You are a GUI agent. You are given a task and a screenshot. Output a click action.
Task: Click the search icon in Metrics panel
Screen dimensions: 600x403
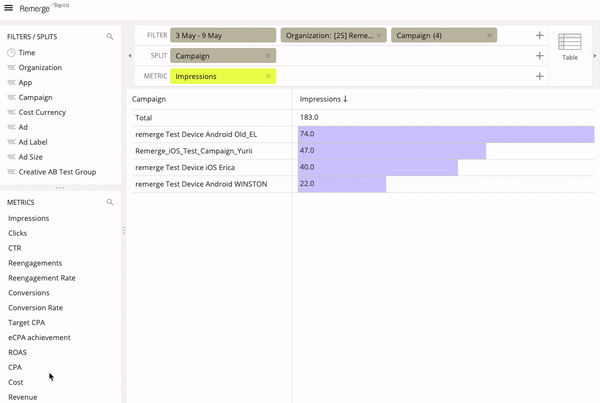coord(110,202)
